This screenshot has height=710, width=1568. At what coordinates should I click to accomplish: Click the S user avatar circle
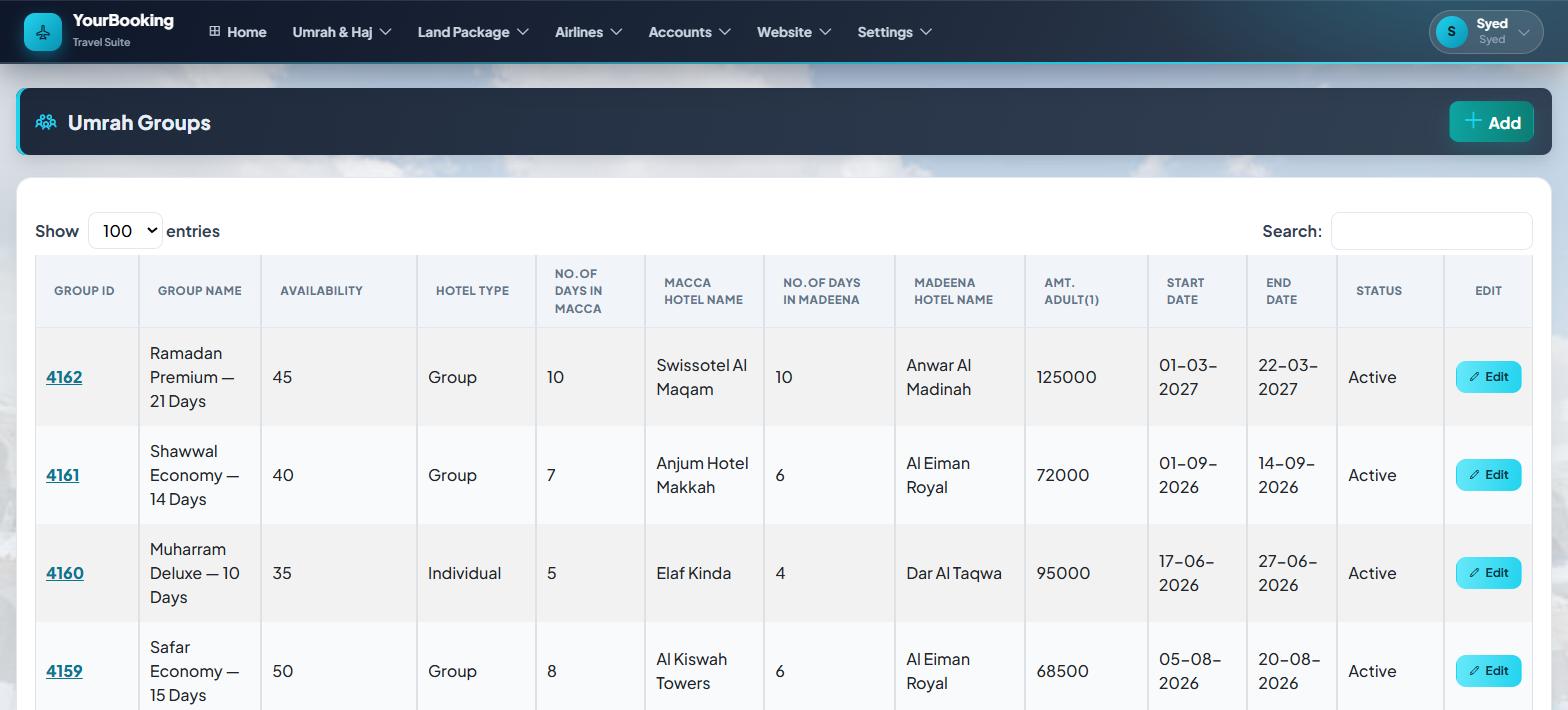(1451, 32)
